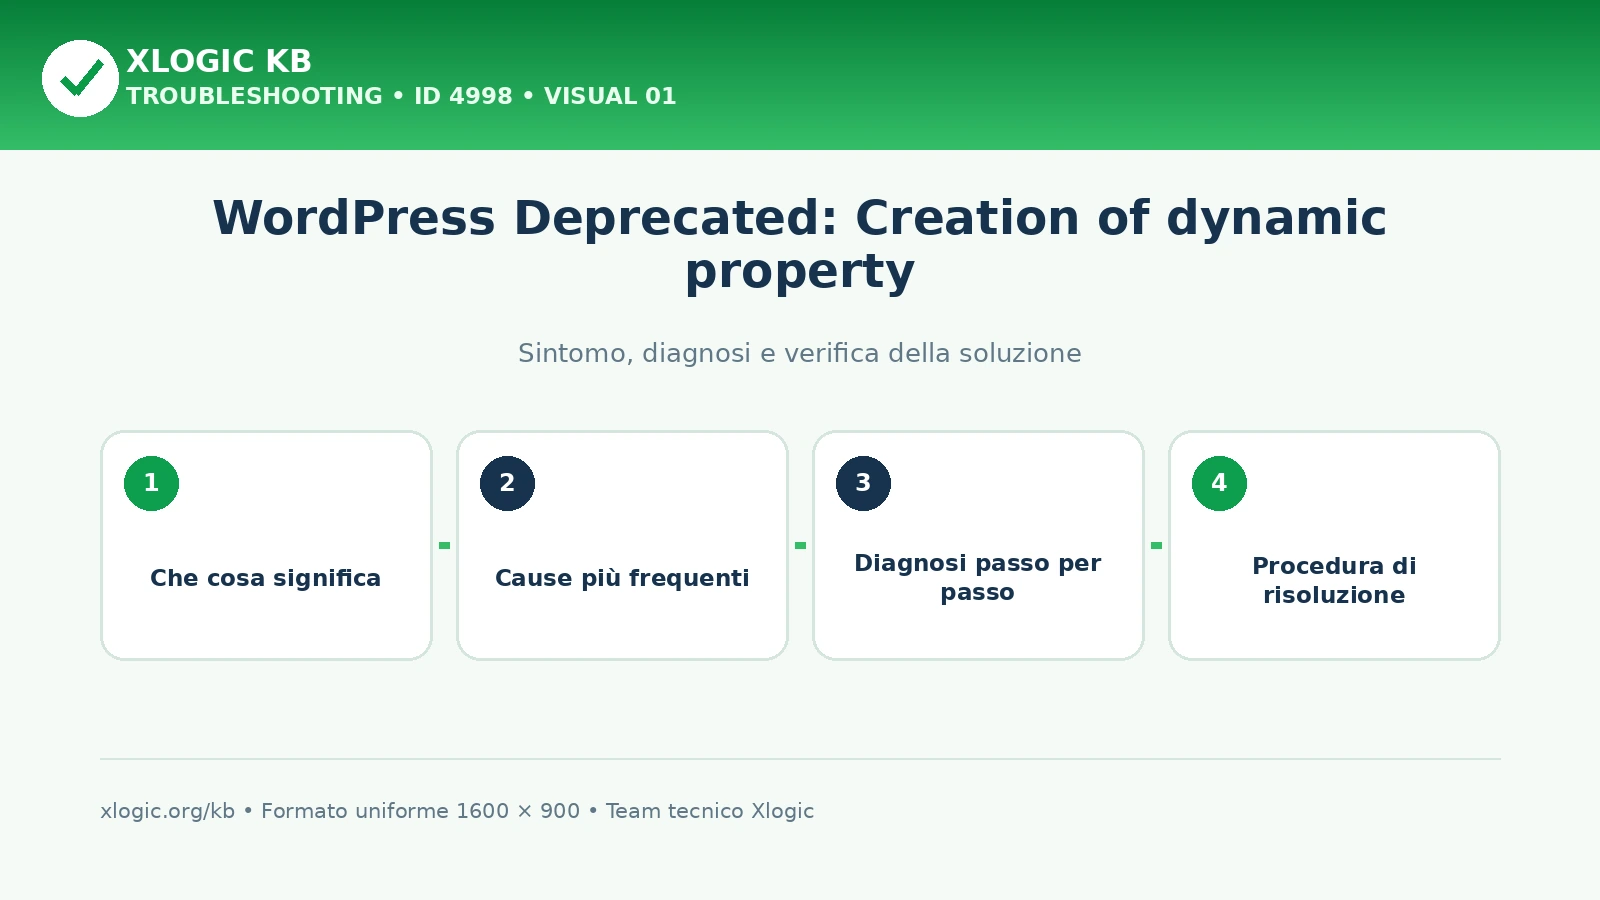Click the 'WordPress Deprecated: Creation of dynamic property' heading
The height and width of the screenshot is (900, 1600).
point(800,244)
